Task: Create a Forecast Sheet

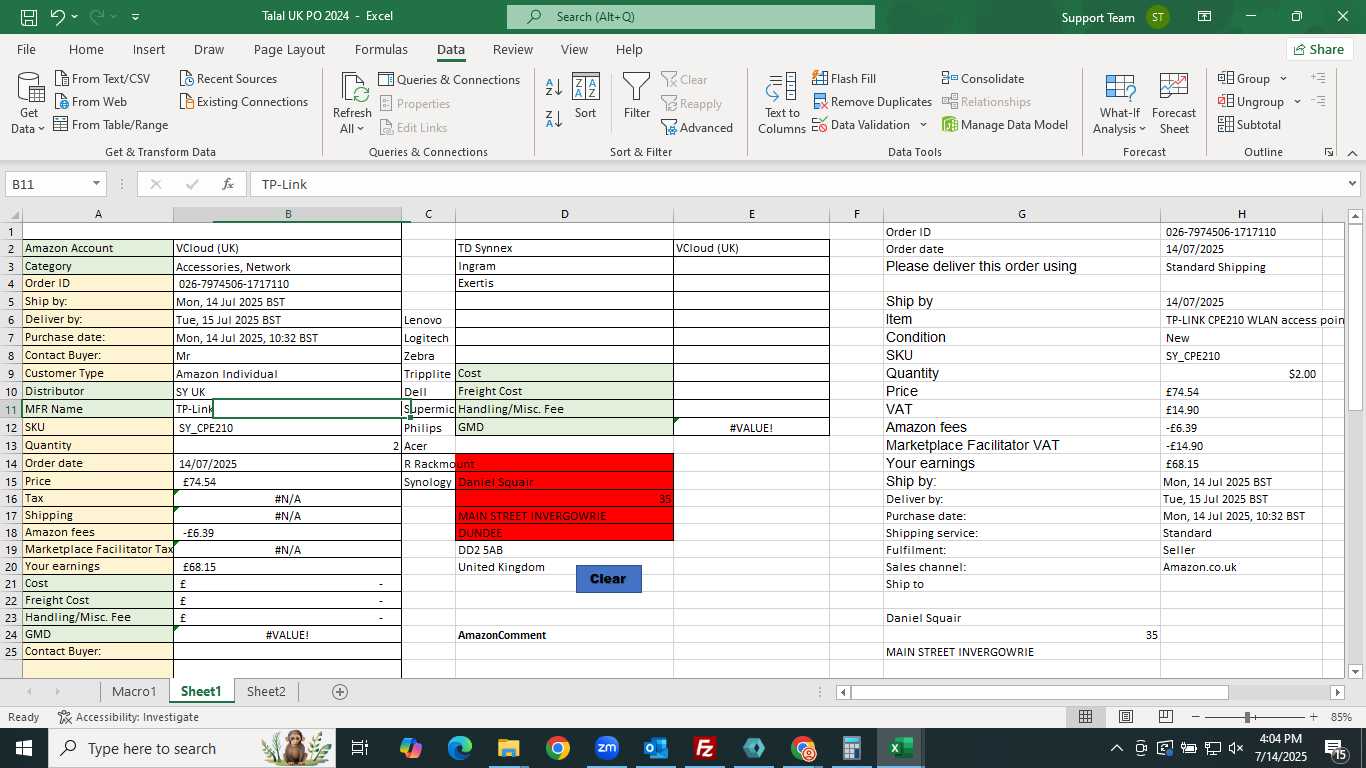Action: 1174,103
